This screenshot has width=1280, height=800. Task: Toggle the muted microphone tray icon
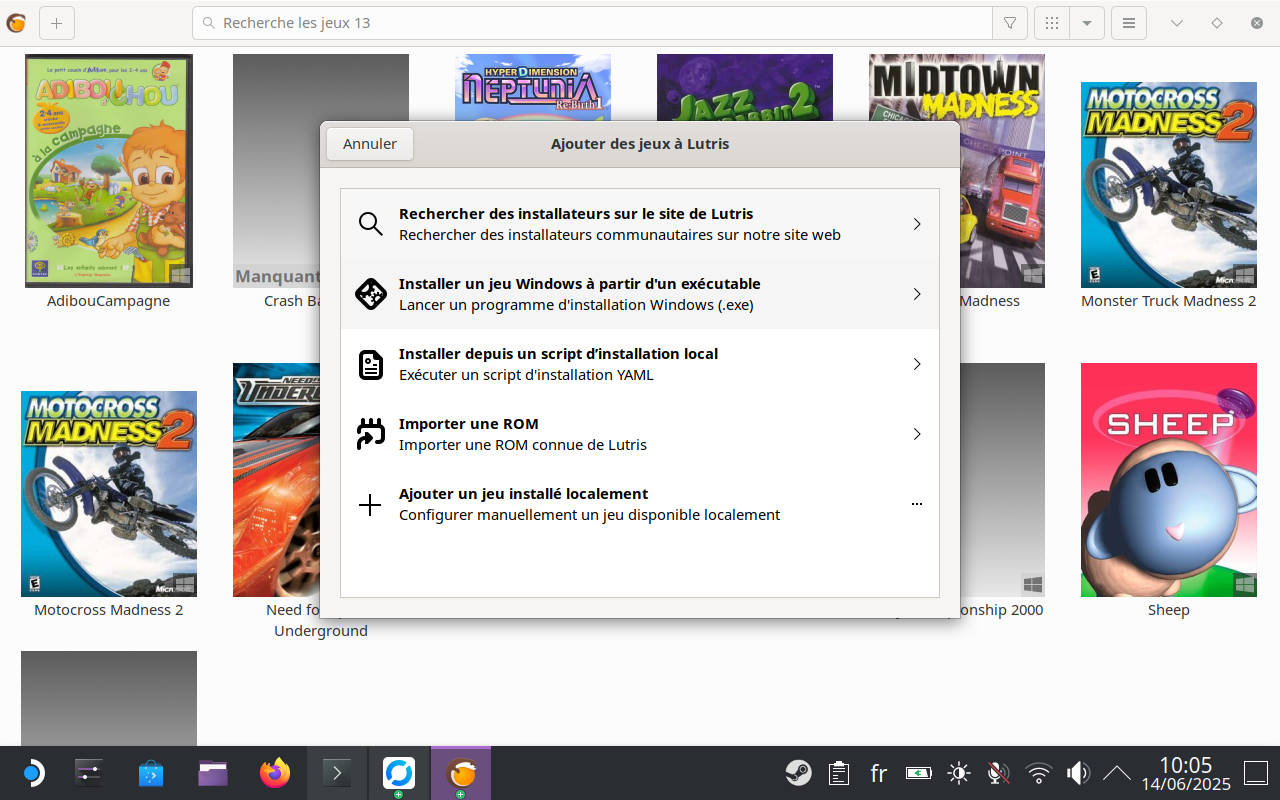pyautogui.click(x=998, y=773)
